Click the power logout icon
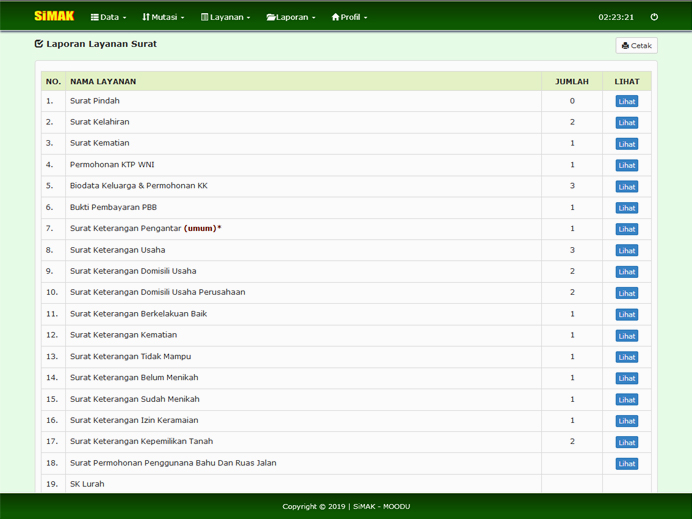Screen dimensions: 692x519 (654, 17)
